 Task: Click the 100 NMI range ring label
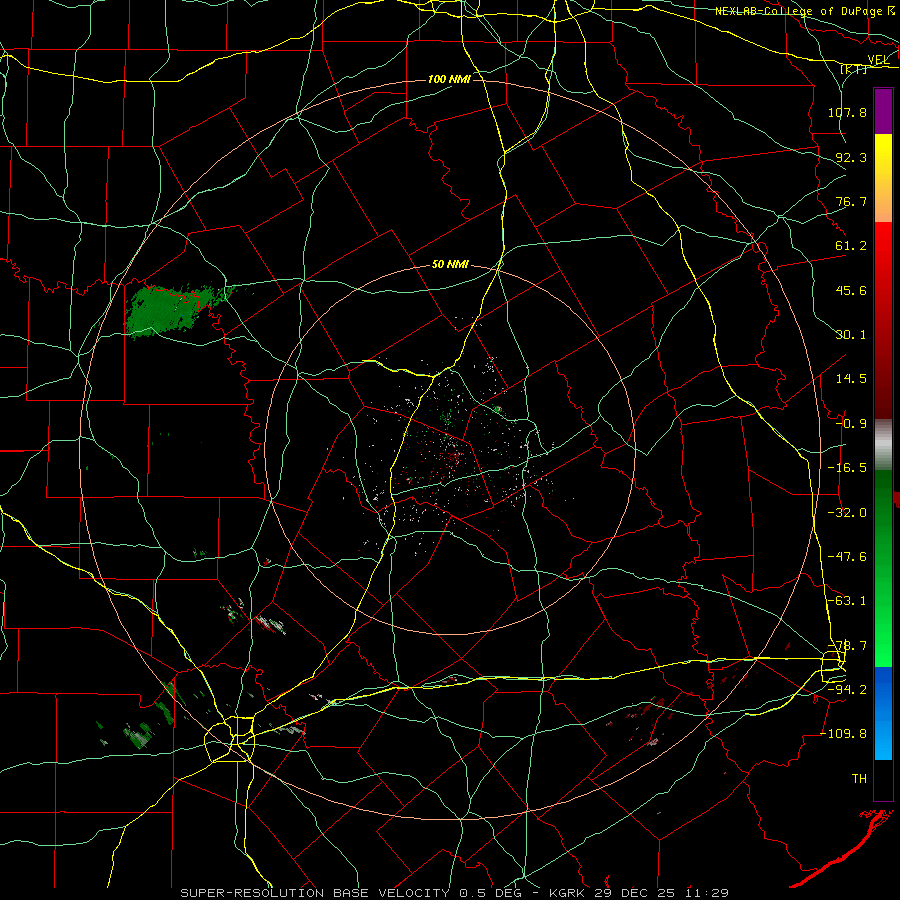point(449,79)
